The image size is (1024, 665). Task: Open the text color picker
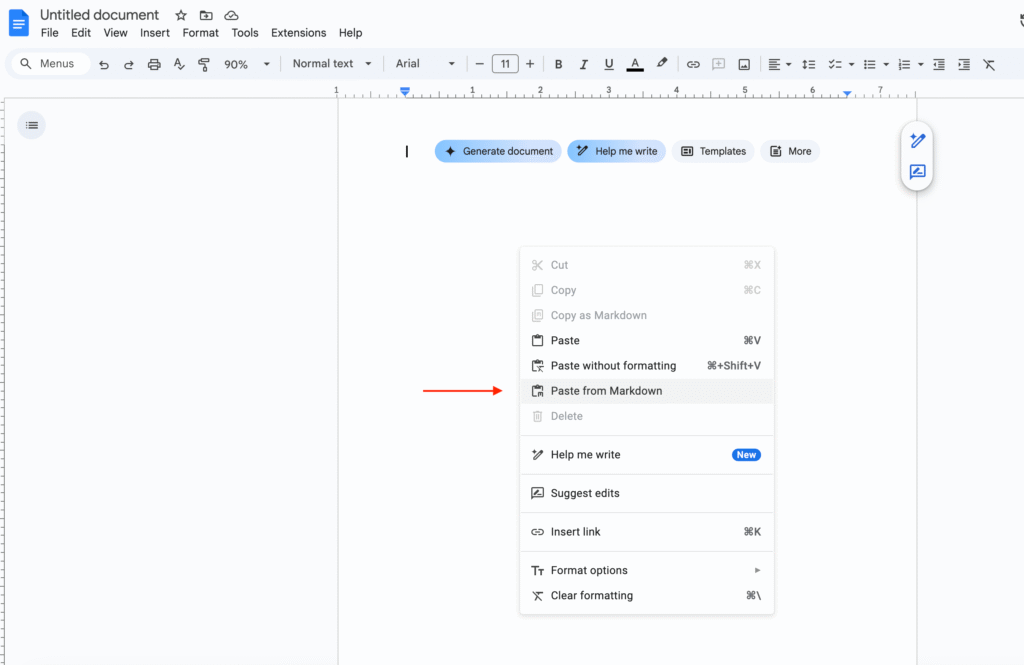pyautogui.click(x=634, y=64)
